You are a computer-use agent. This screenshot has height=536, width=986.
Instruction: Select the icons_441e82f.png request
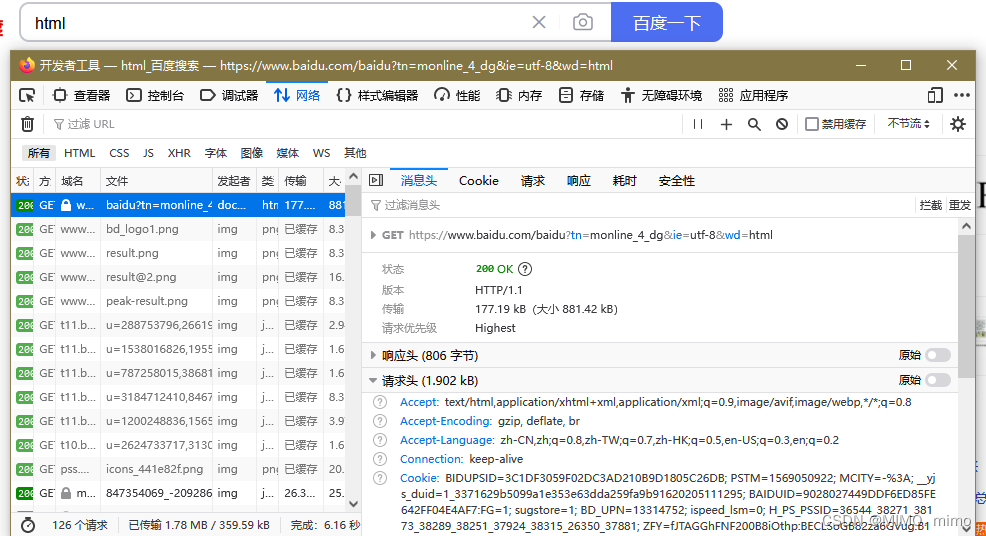(x=178, y=469)
